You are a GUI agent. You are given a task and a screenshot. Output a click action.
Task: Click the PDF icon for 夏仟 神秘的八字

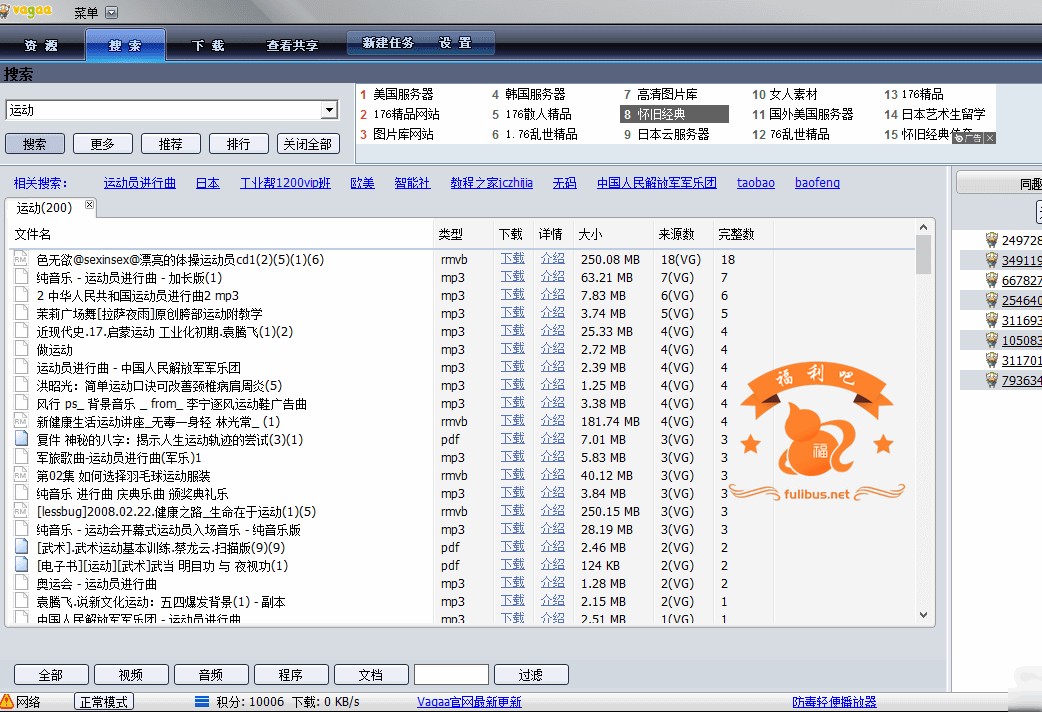(x=20, y=440)
